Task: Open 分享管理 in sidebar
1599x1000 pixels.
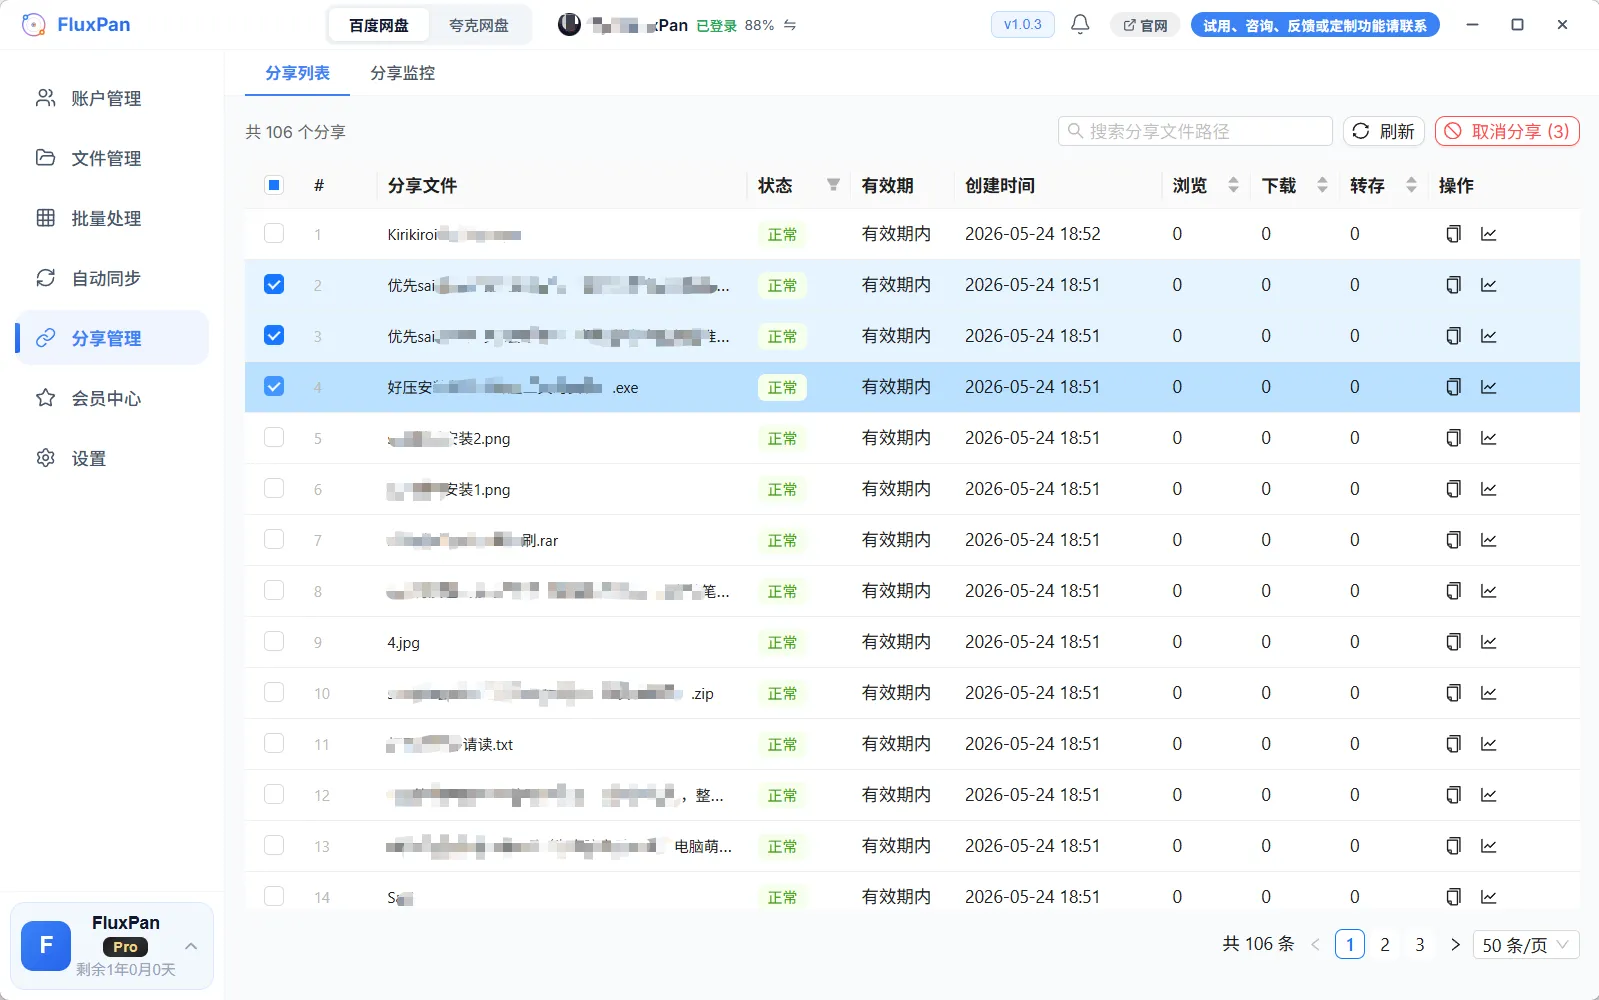Action: pos(112,338)
